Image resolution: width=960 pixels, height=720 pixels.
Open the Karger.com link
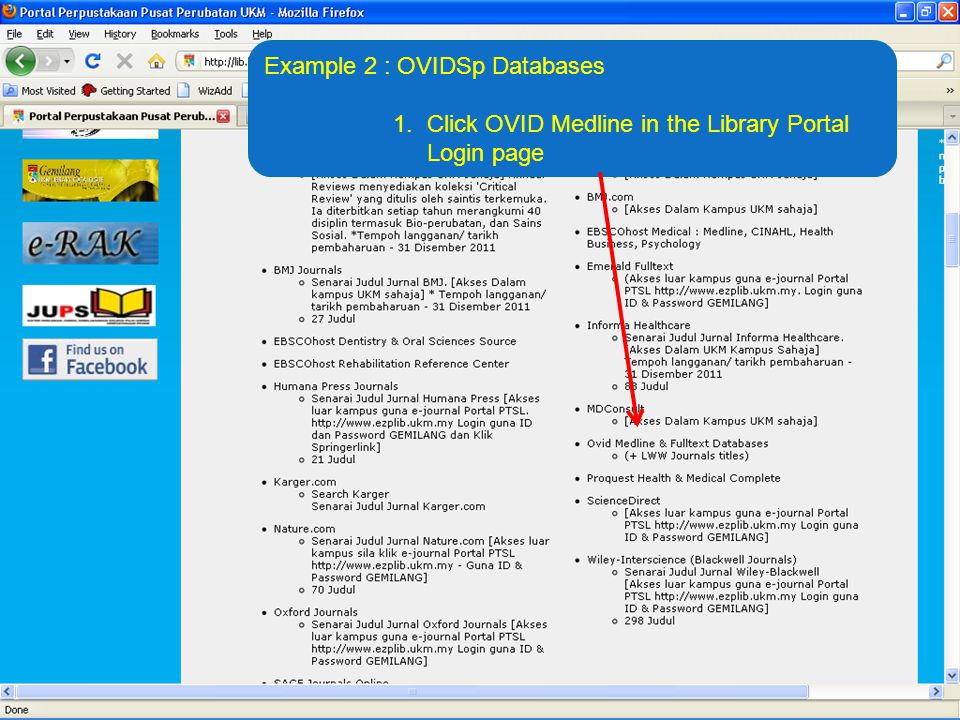(304, 482)
